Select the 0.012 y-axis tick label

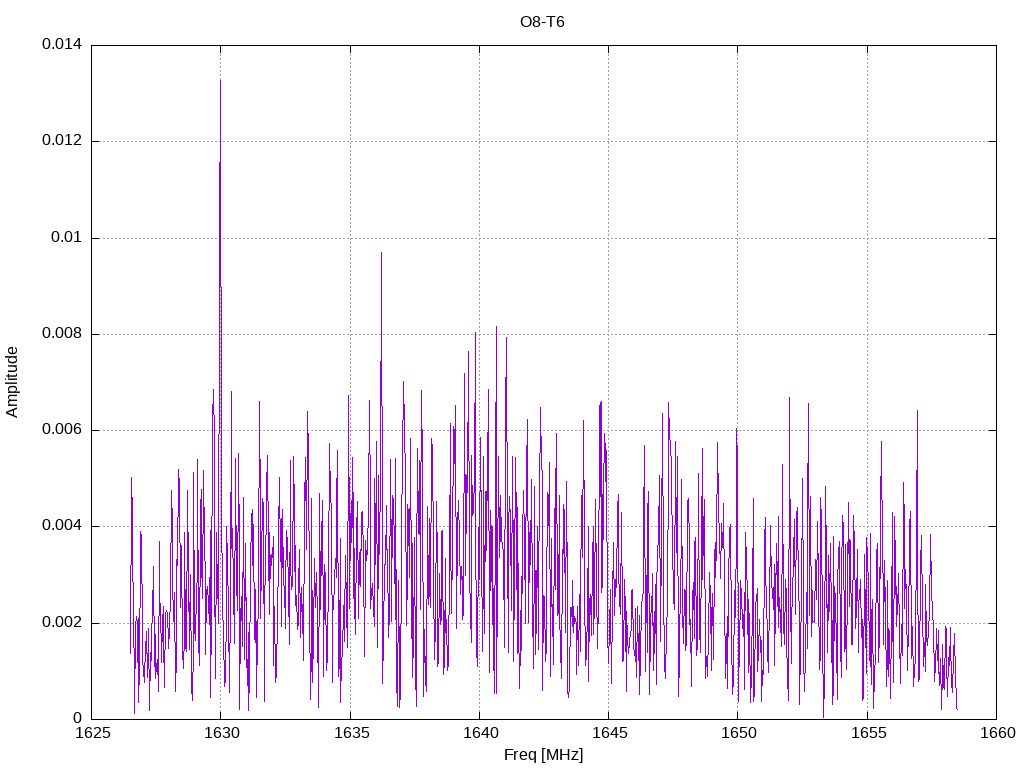pos(61,141)
